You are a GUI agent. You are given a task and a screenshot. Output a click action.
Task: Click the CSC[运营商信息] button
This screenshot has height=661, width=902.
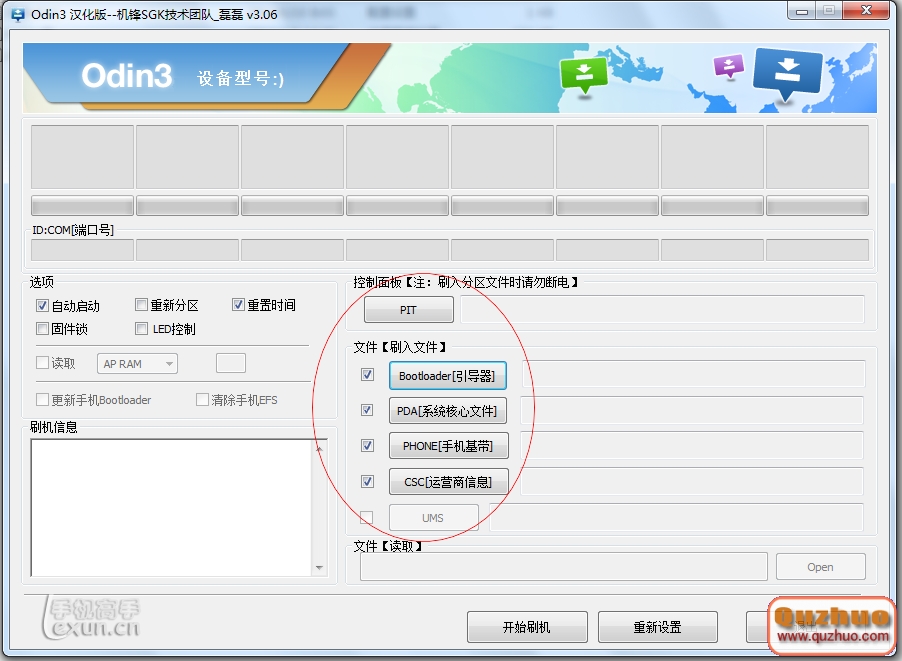449,482
